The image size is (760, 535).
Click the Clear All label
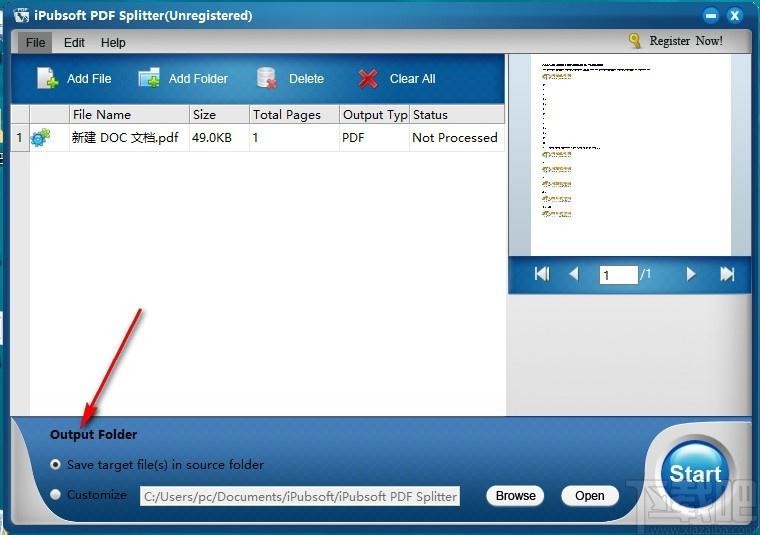(x=412, y=79)
